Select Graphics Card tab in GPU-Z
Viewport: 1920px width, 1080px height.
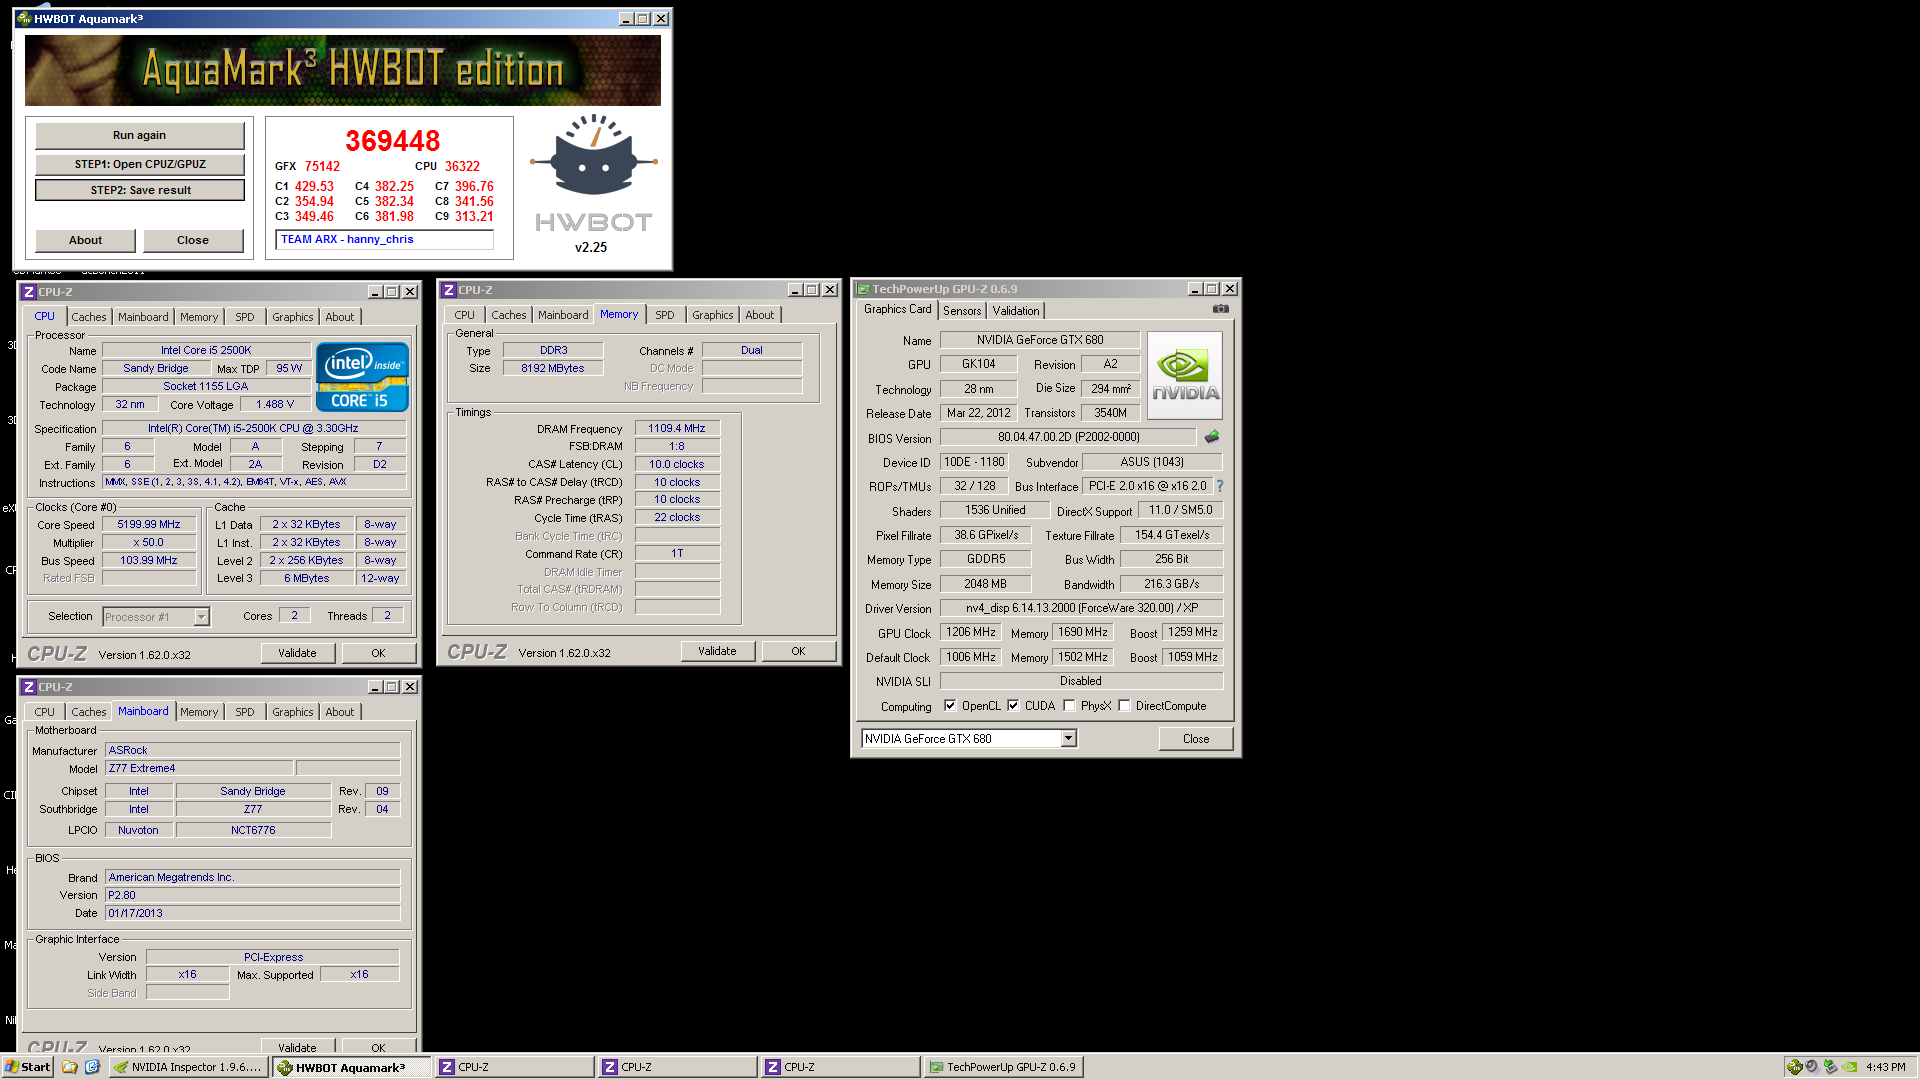point(897,309)
